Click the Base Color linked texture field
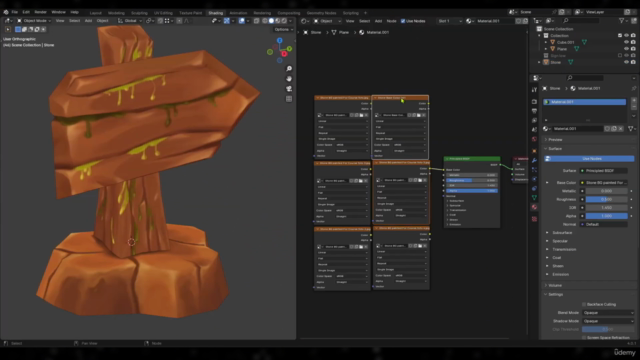The width and height of the screenshot is (640, 360). pos(605,182)
